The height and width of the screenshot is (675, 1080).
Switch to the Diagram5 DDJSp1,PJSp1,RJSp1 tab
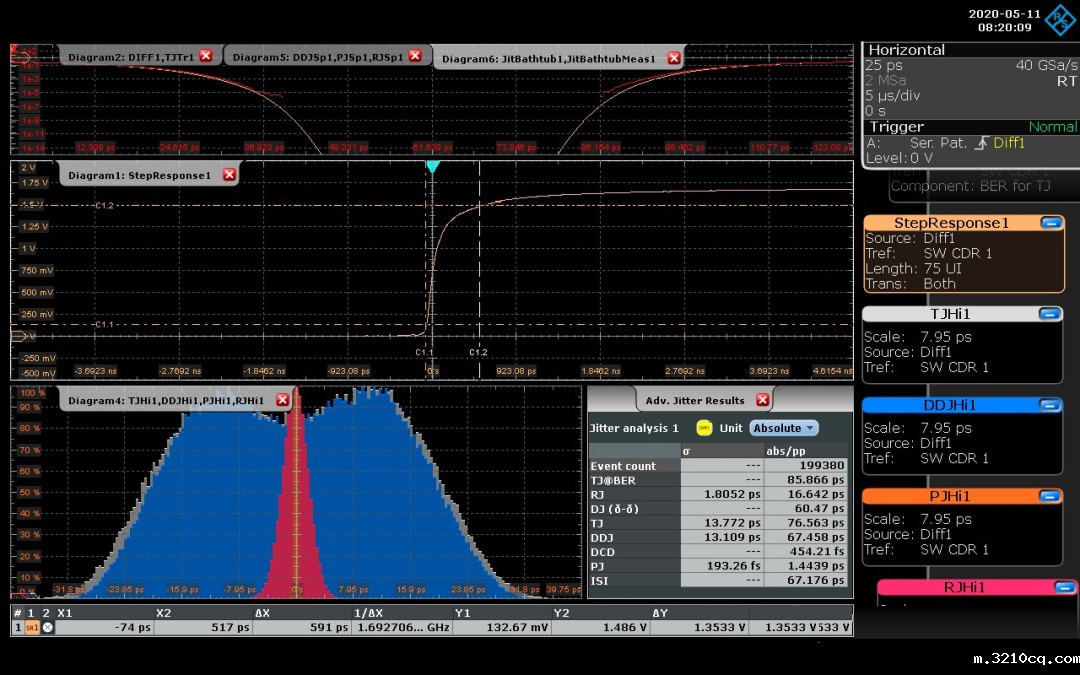pyautogui.click(x=318, y=57)
